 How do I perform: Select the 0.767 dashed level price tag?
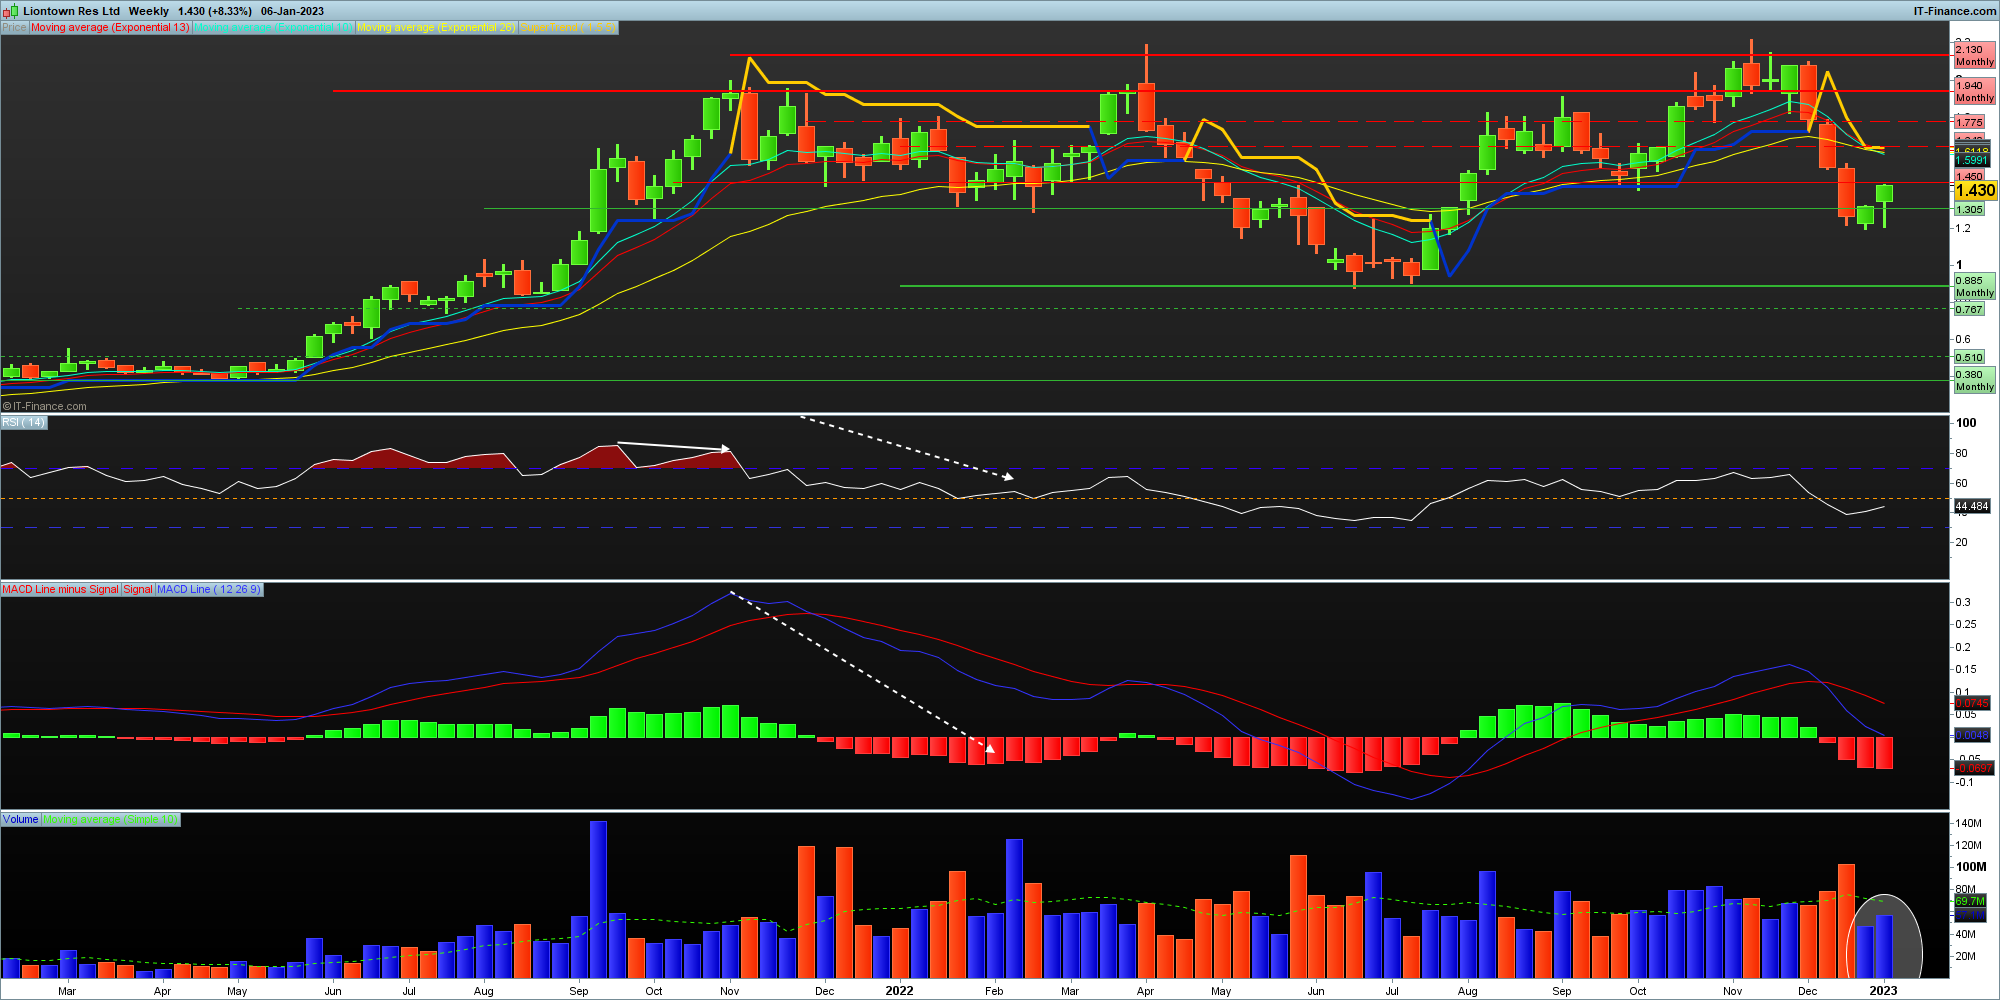point(1970,309)
